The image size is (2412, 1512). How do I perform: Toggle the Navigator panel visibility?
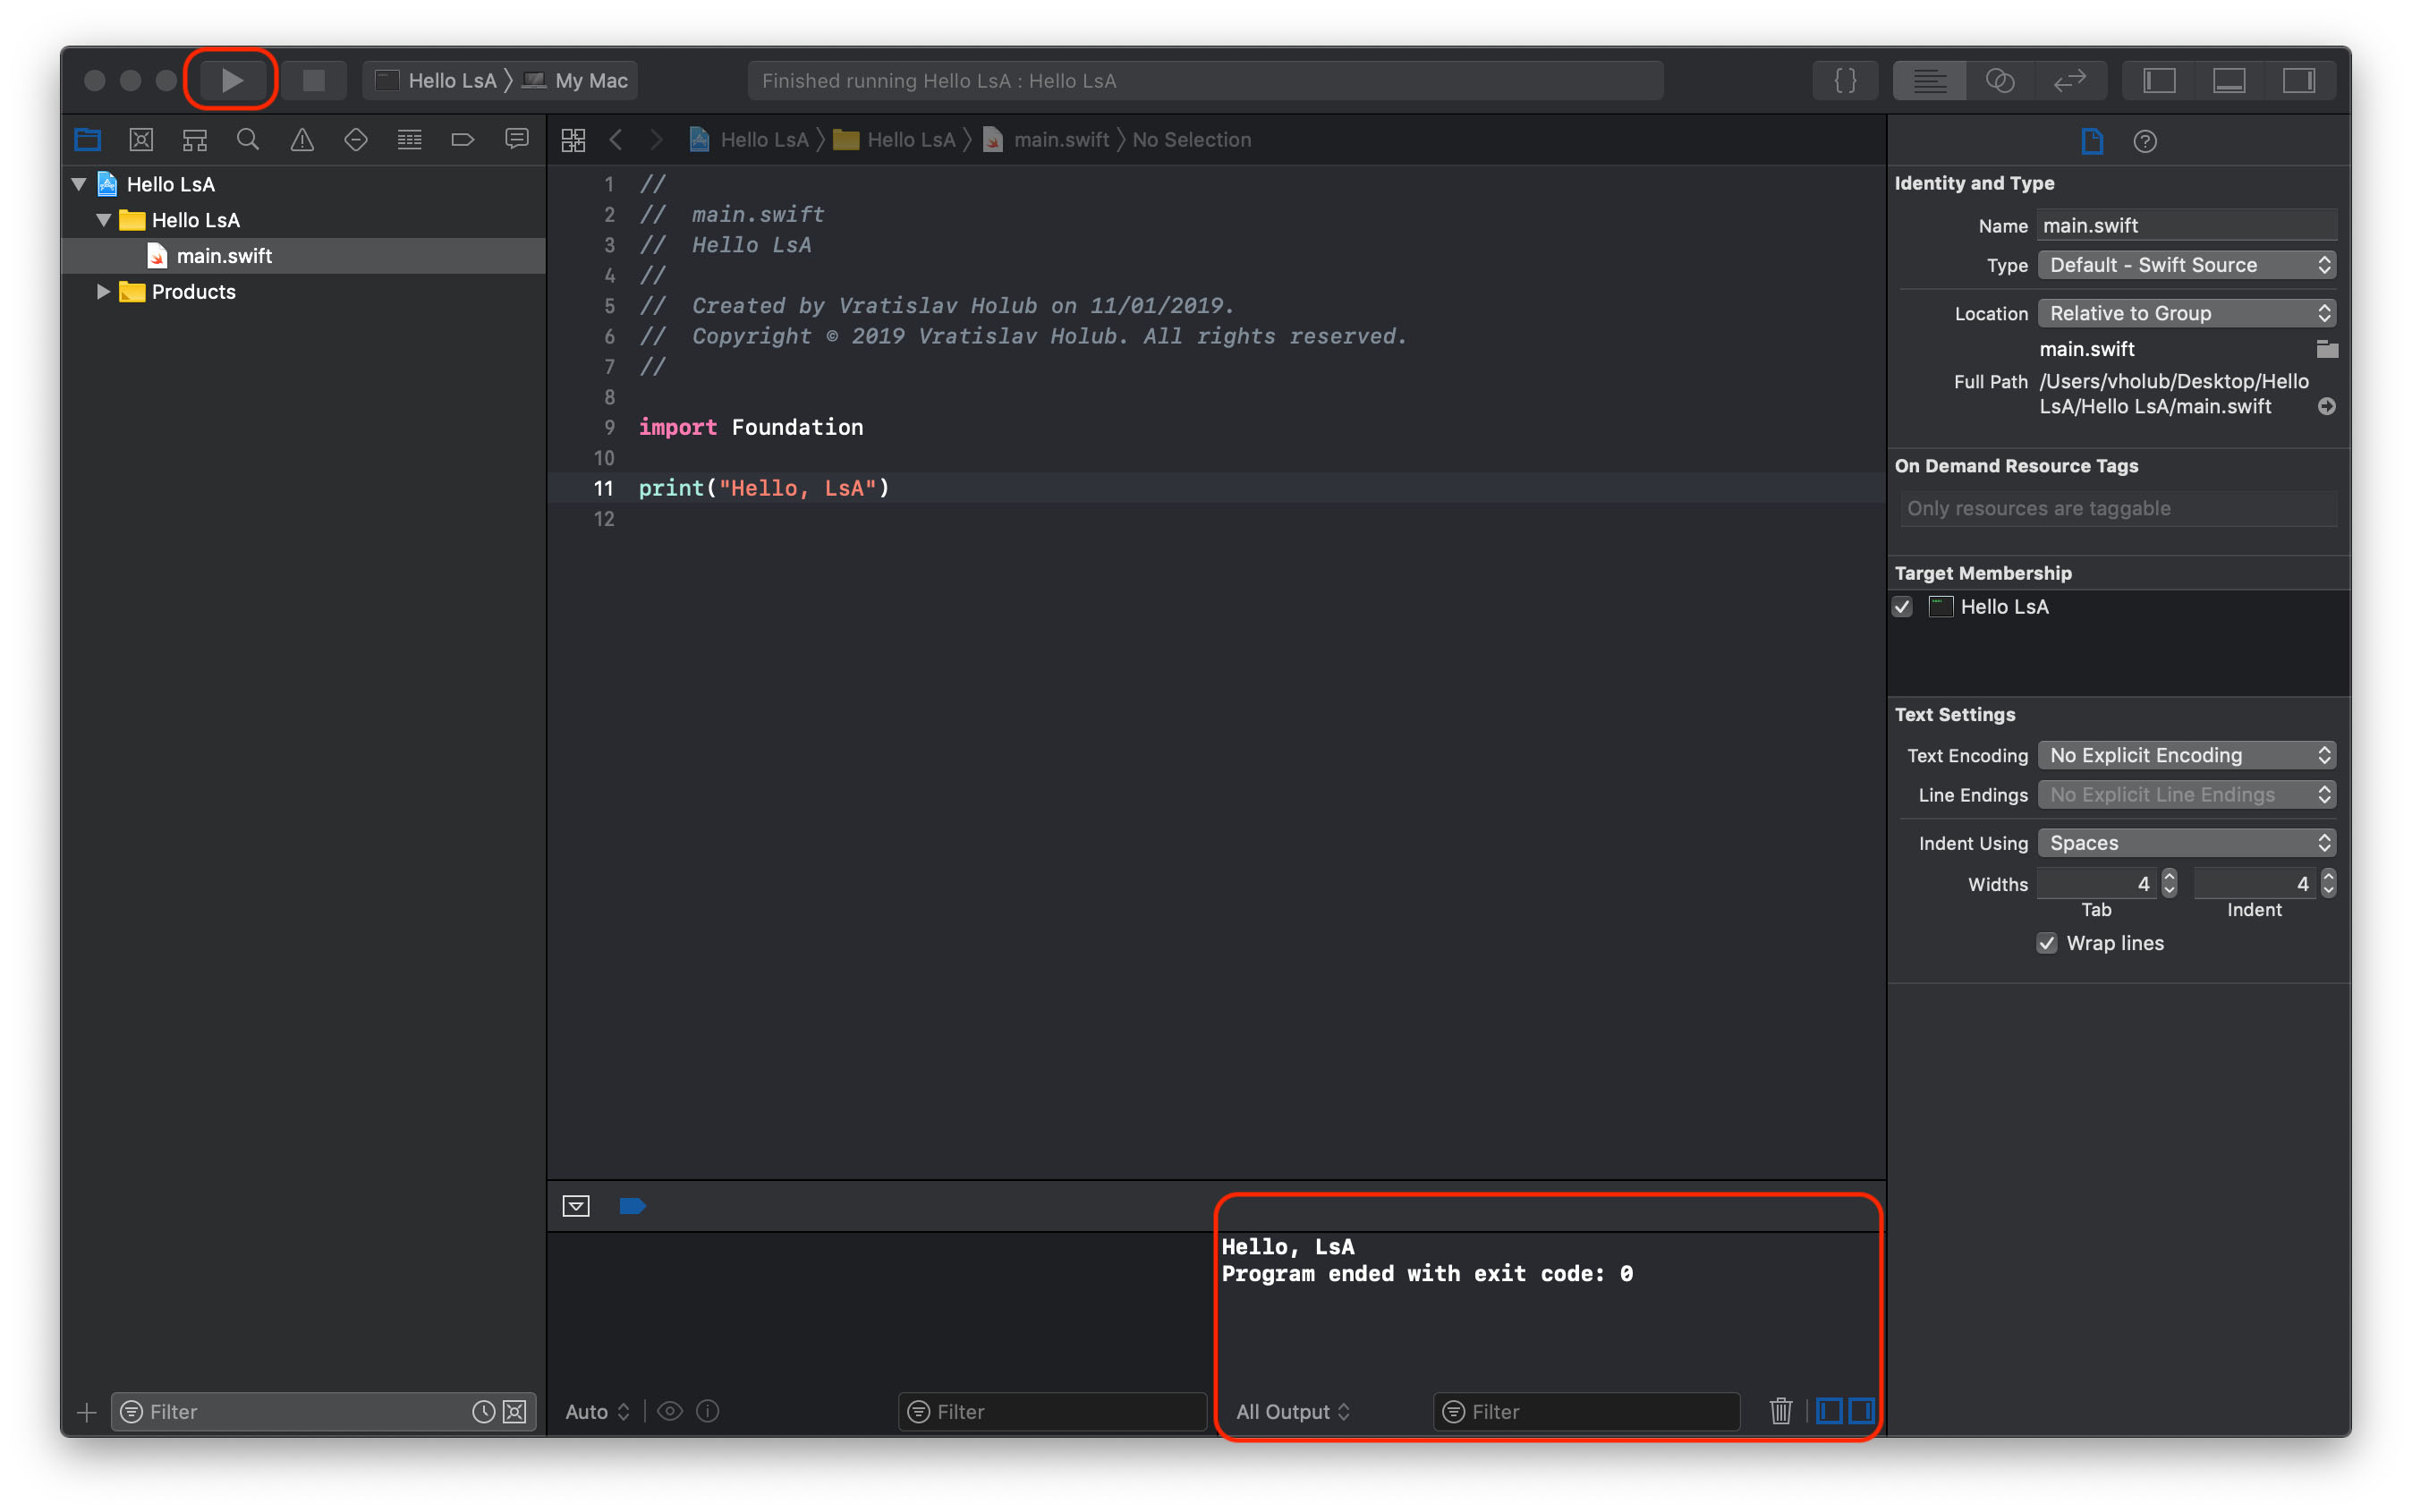[x=2160, y=80]
